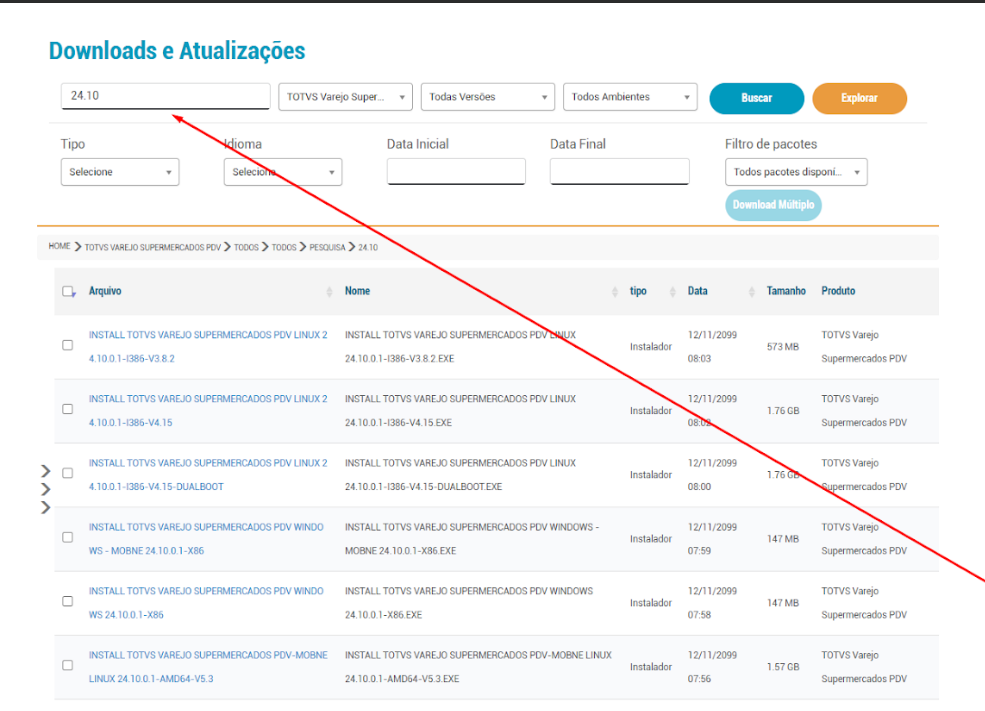Image resolution: width=985 pixels, height=711 pixels.
Task: Go to HOME in breadcrumb
Action: (x=60, y=246)
